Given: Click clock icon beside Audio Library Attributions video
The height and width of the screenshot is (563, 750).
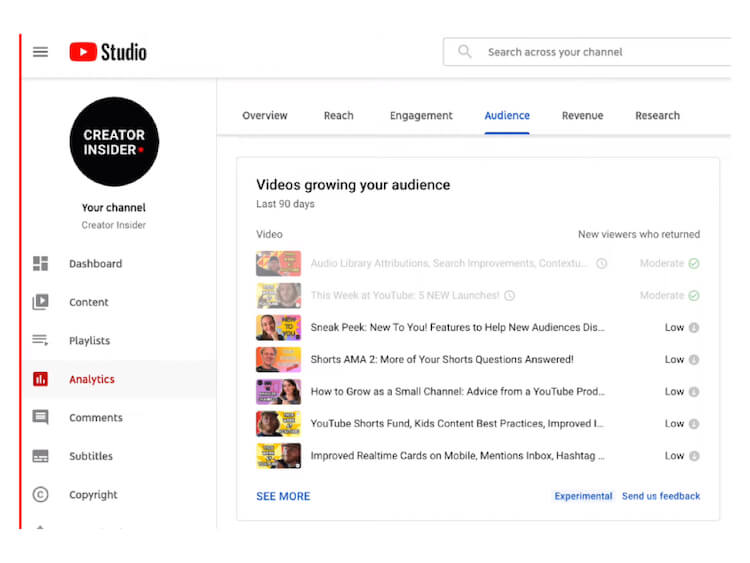Looking at the screenshot, I should click(601, 264).
